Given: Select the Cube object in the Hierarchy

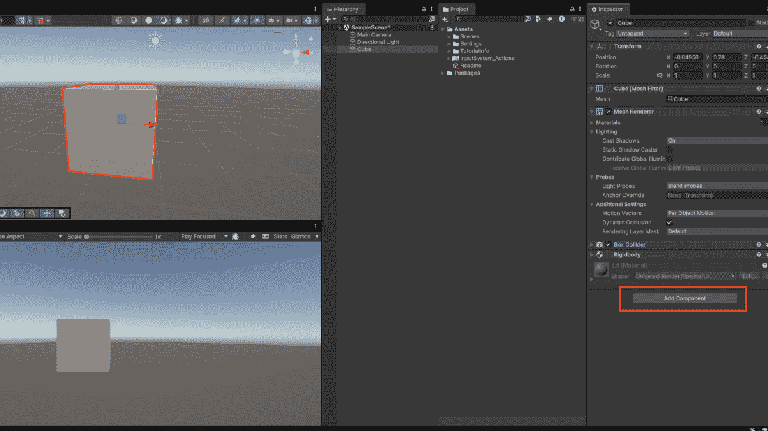Looking at the screenshot, I should coord(363,49).
